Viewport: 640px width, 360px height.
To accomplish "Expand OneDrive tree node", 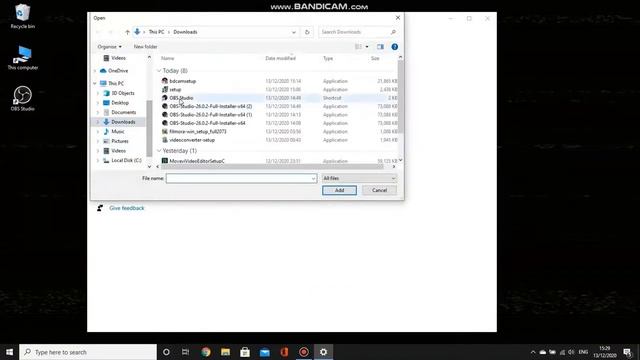I will [95, 71].
